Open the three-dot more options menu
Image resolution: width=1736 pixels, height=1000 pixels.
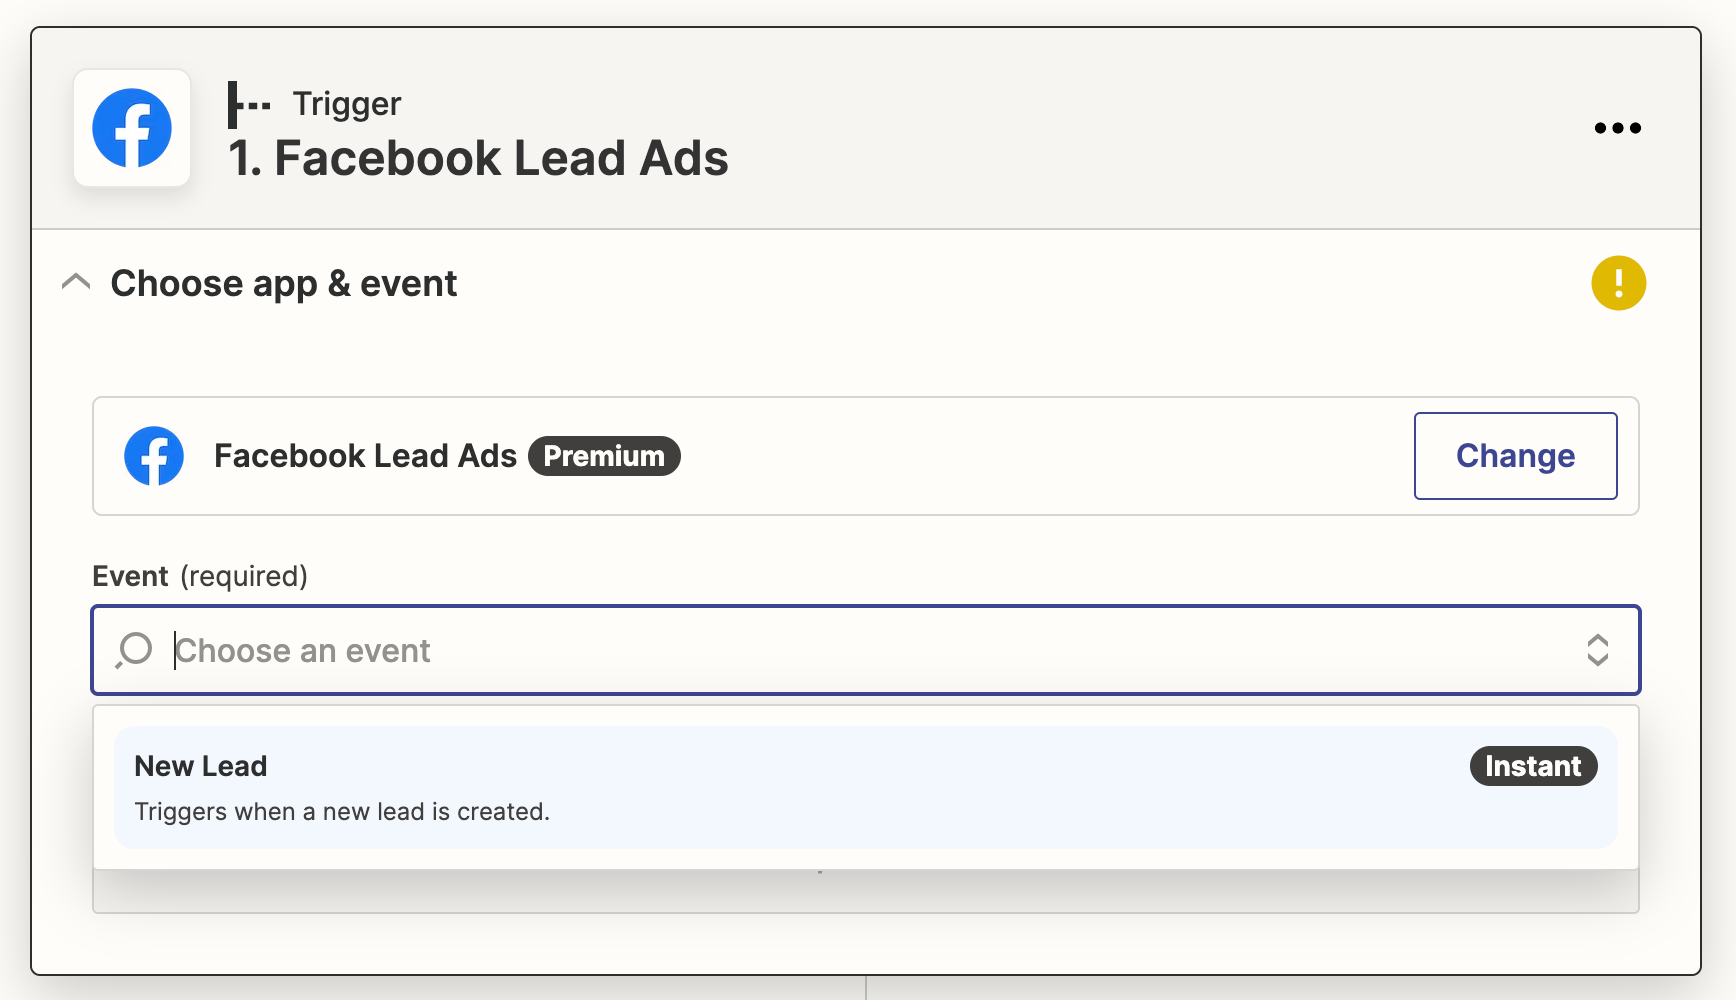pyautogui.click(x=1617, y=128)
